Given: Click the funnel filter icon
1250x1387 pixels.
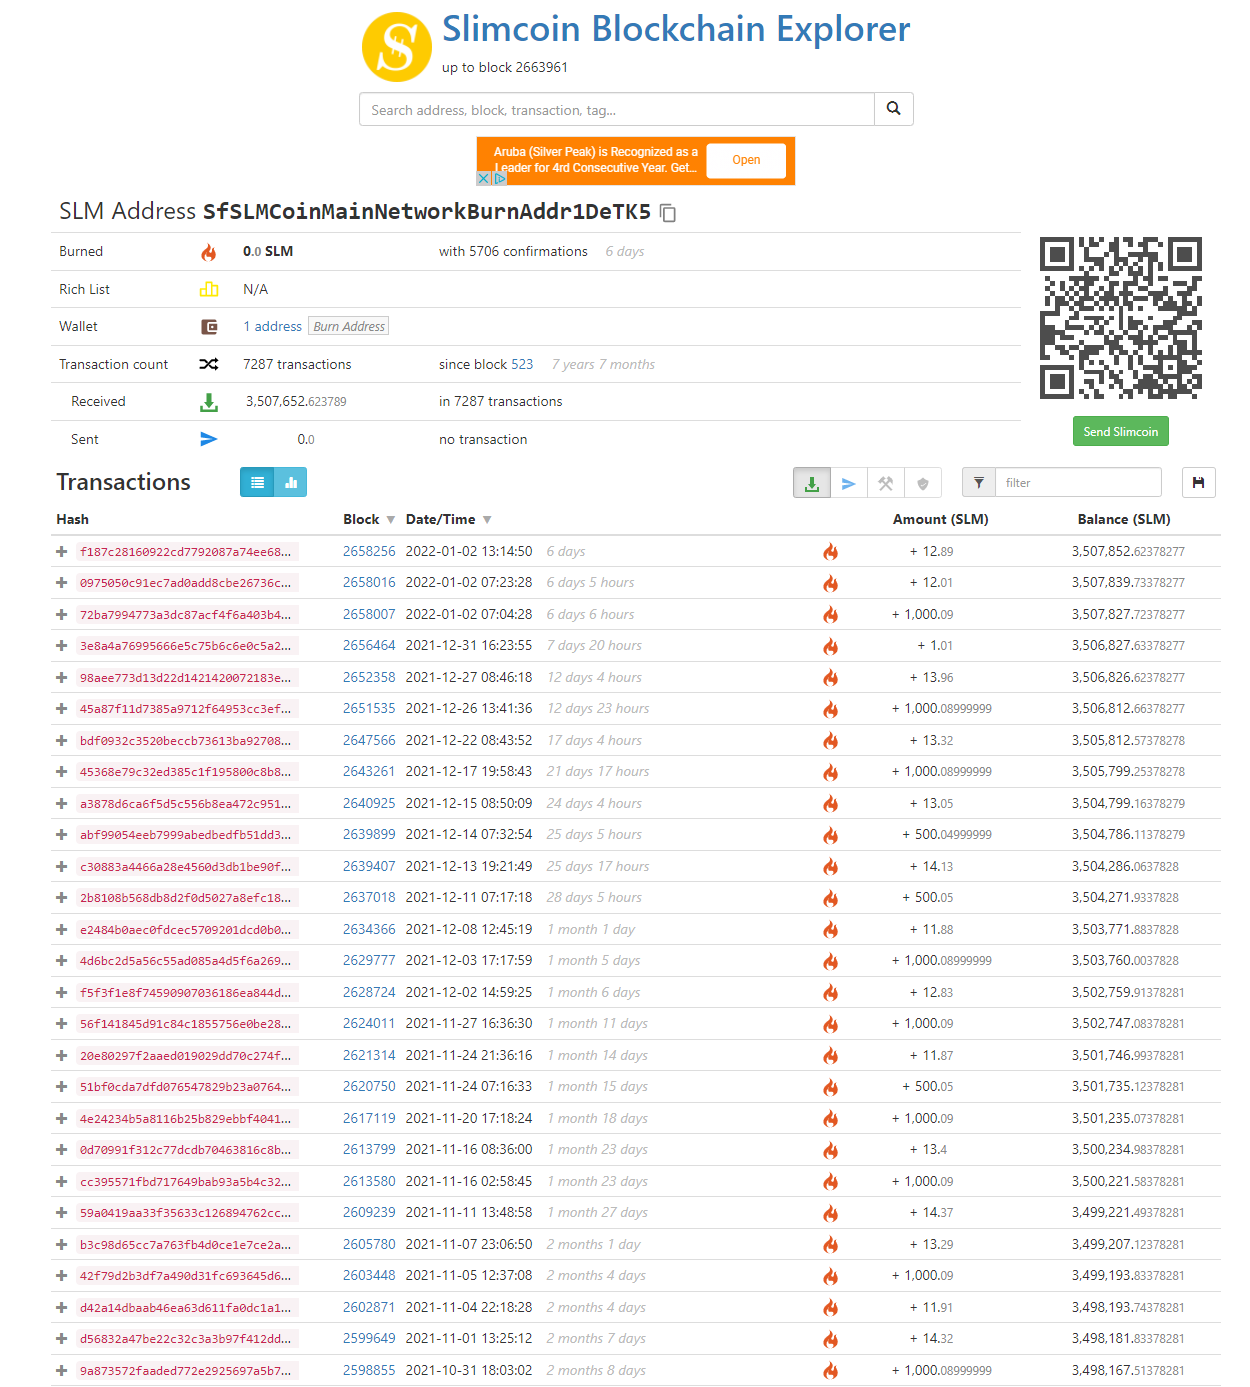Looking at the screenshot, I should [x=979, y=483].
